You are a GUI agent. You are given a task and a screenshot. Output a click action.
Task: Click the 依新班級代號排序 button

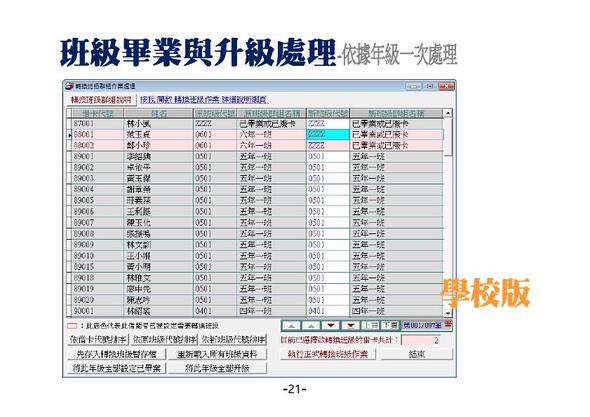233,340
